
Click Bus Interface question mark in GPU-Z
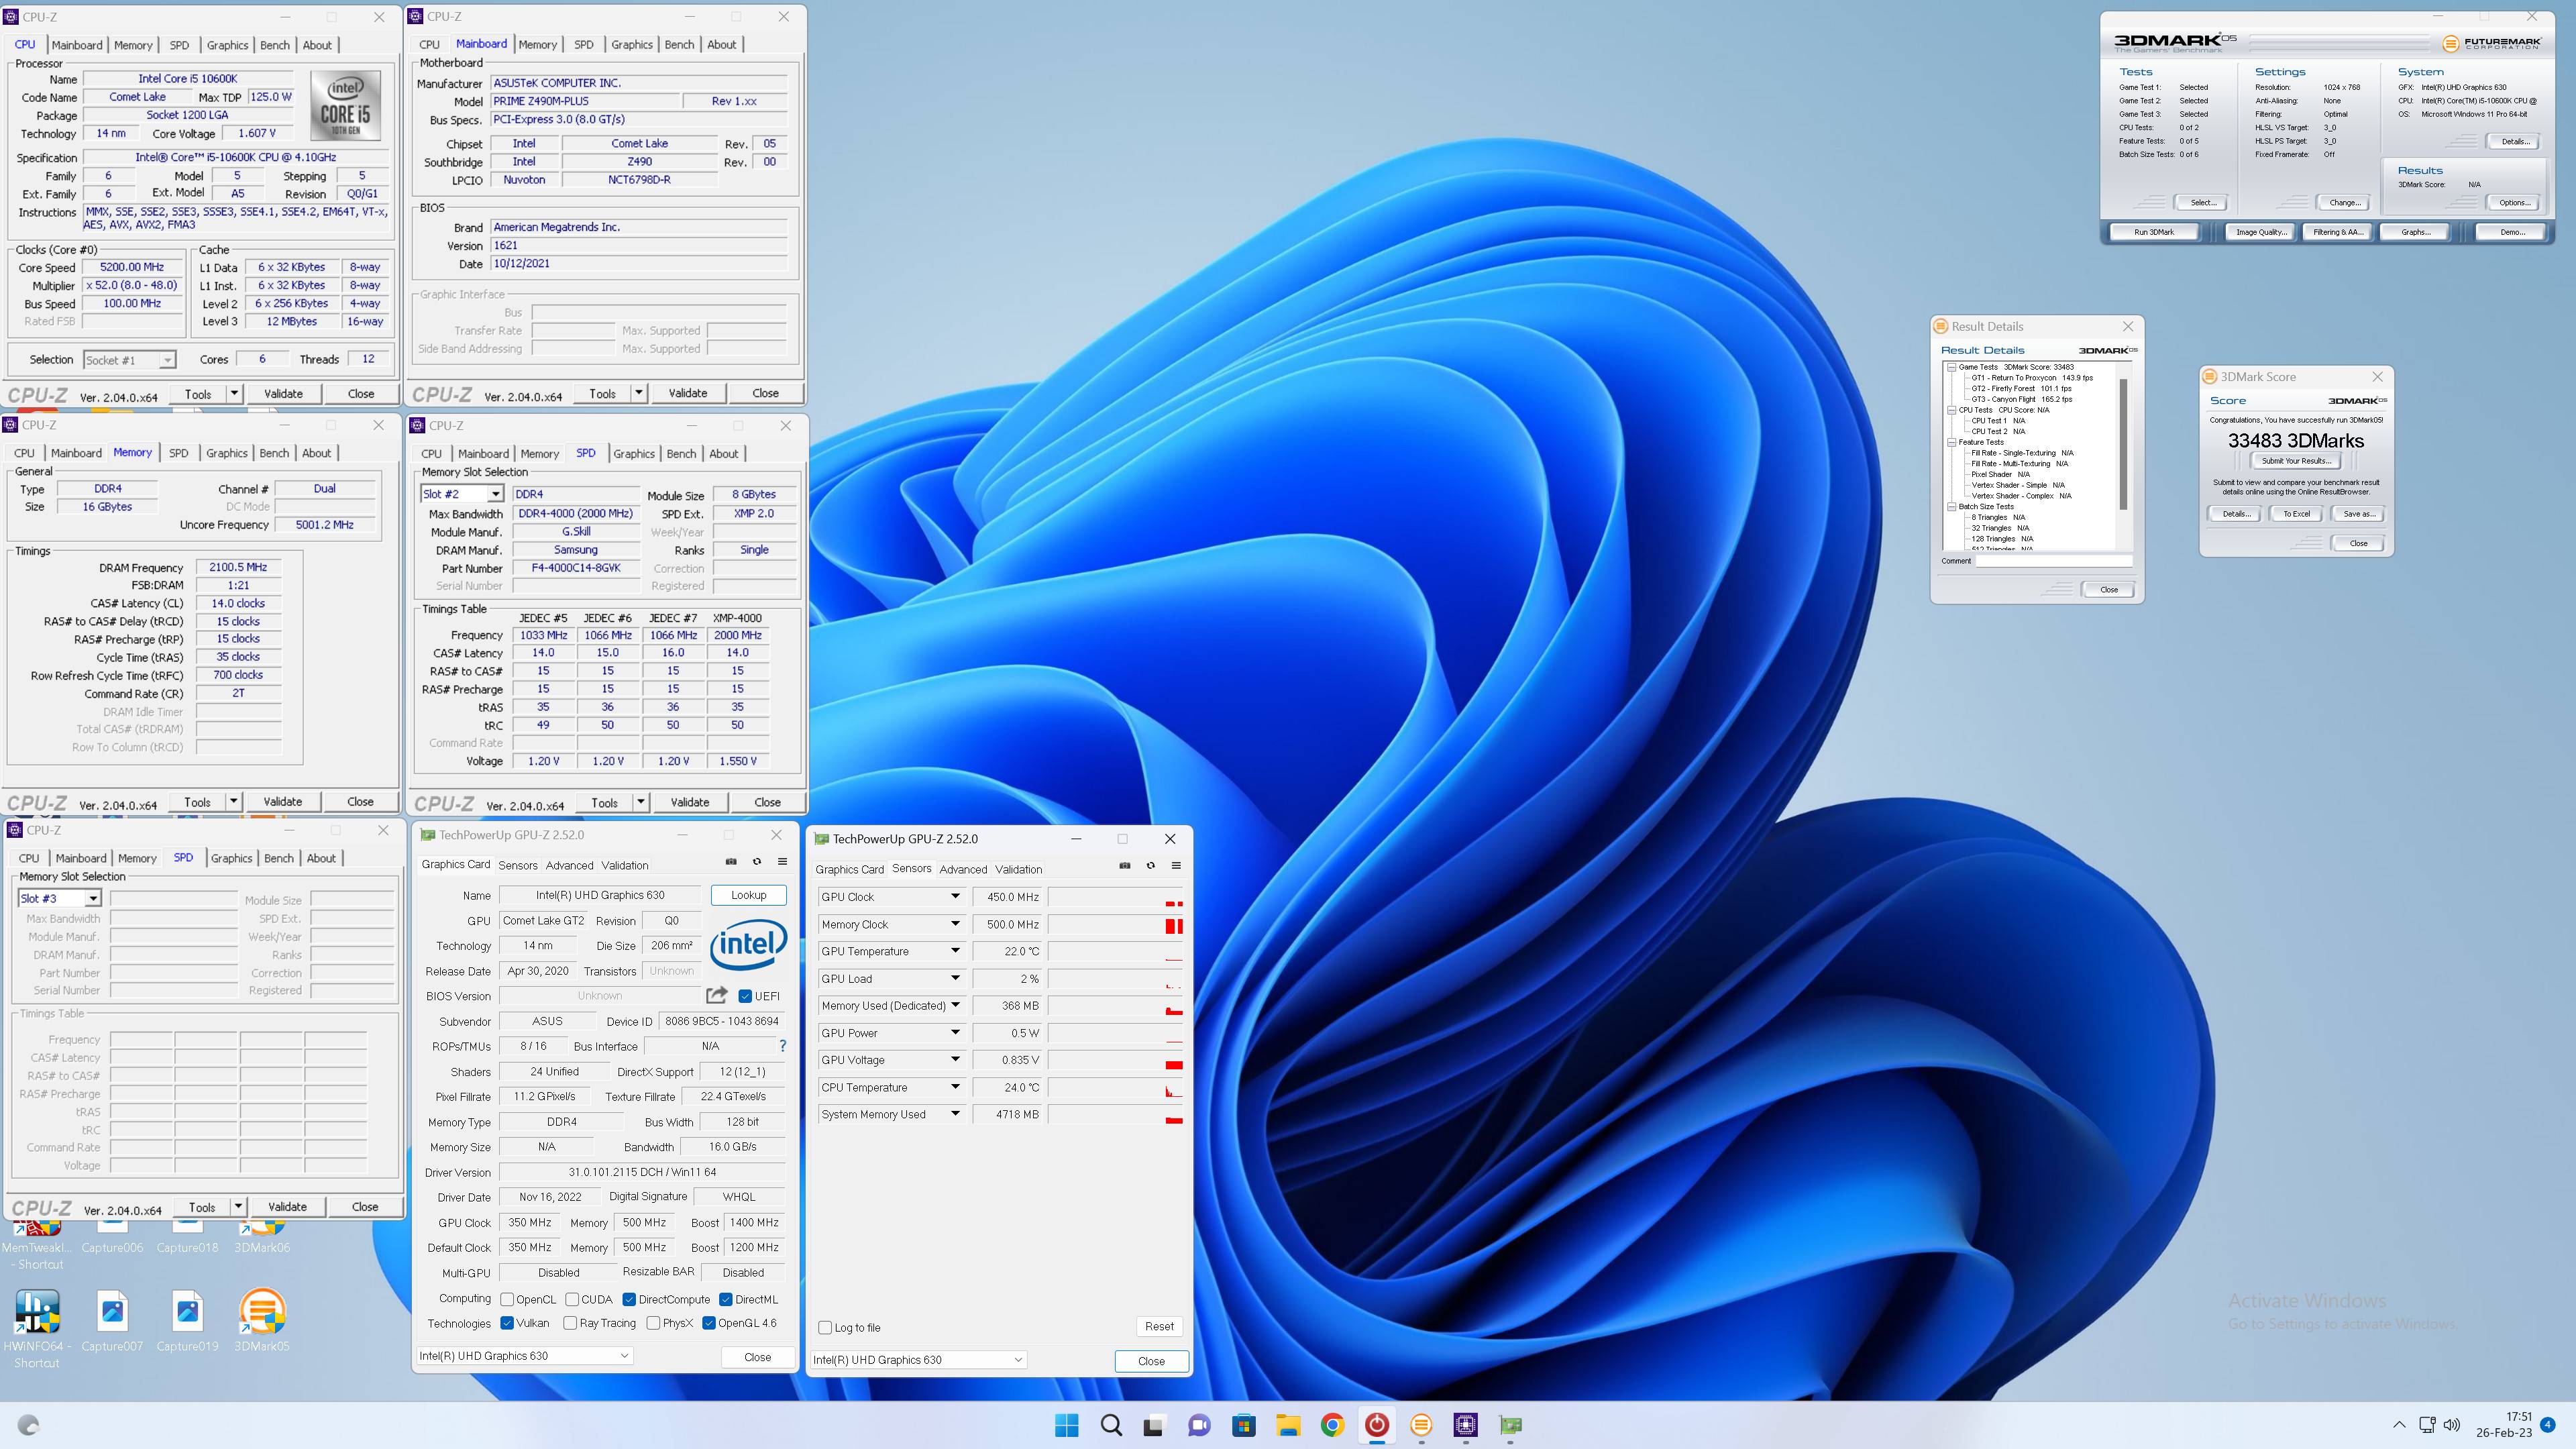782,1046
